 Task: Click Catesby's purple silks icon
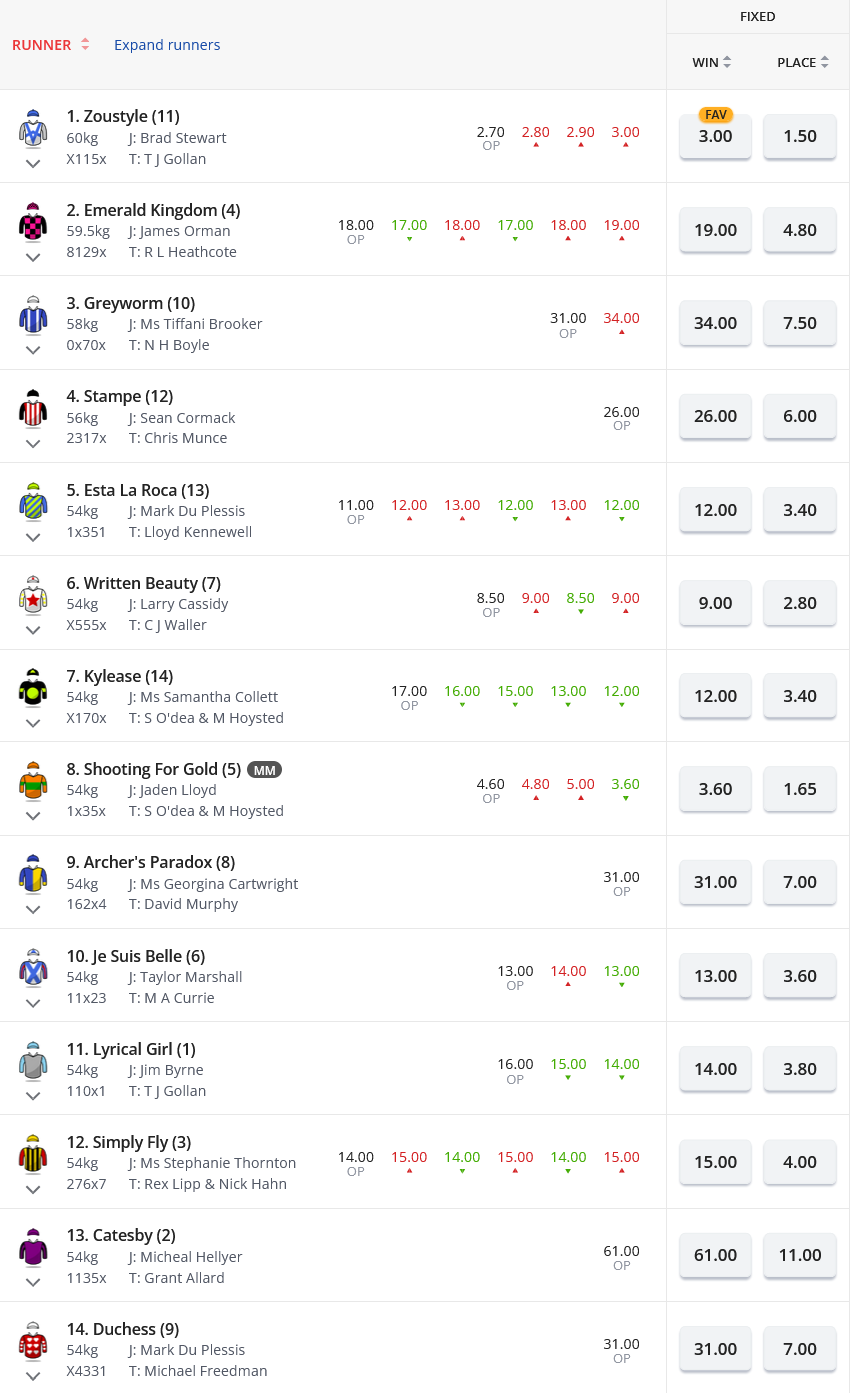(x=33, y=1247)
